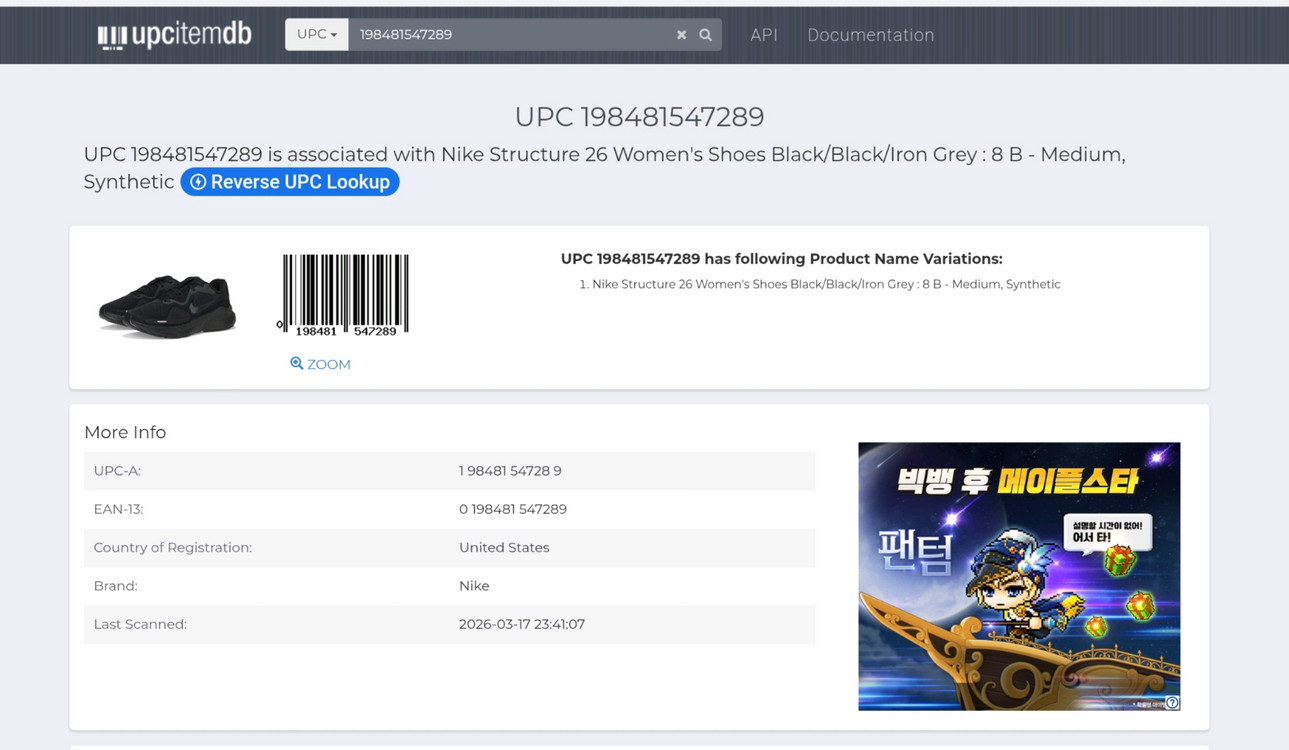Click the upcitemdb logo
This screenshot has height=750, width=1289.
tap(174, 35)
